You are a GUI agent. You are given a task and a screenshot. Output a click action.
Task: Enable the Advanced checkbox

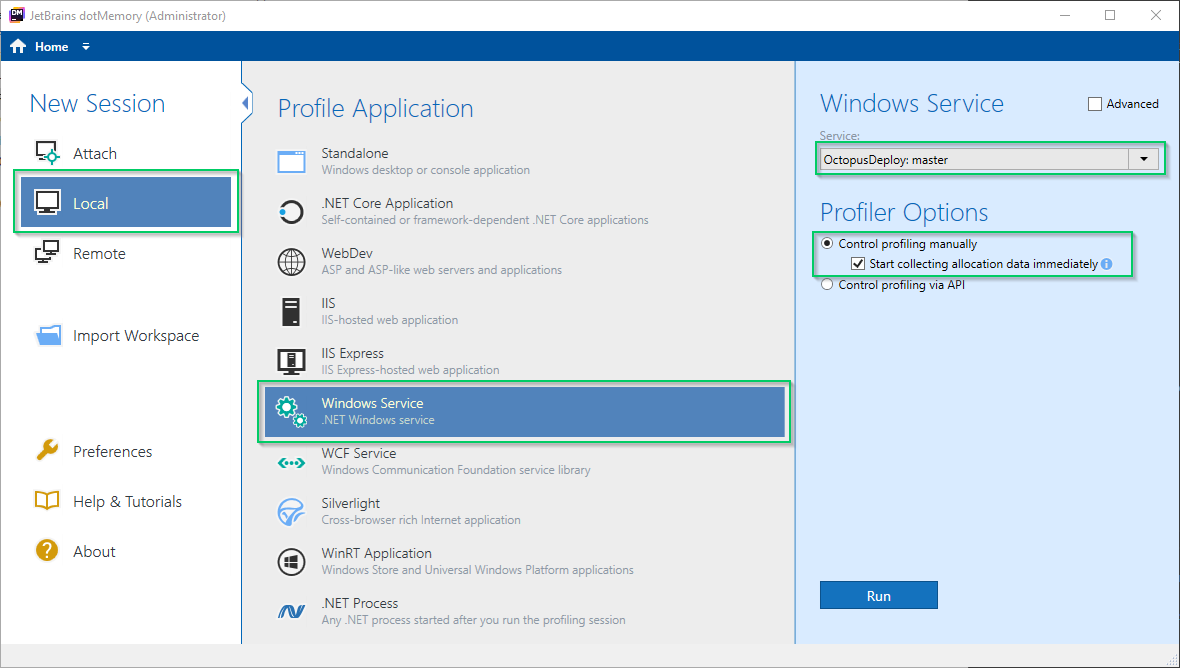pos(1095,104)
